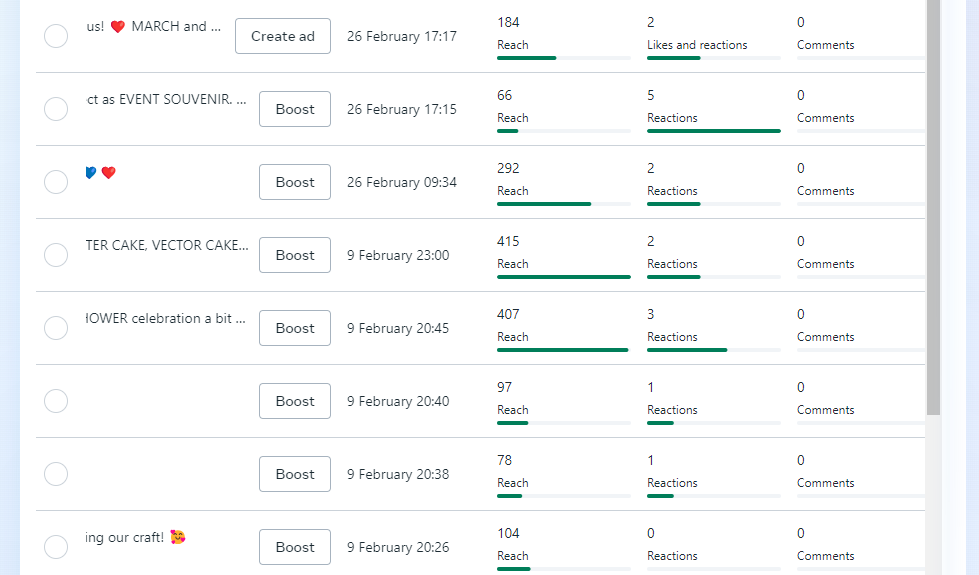Tick the checkbox for "ing our craft!" post

click(x=56, y=547)
